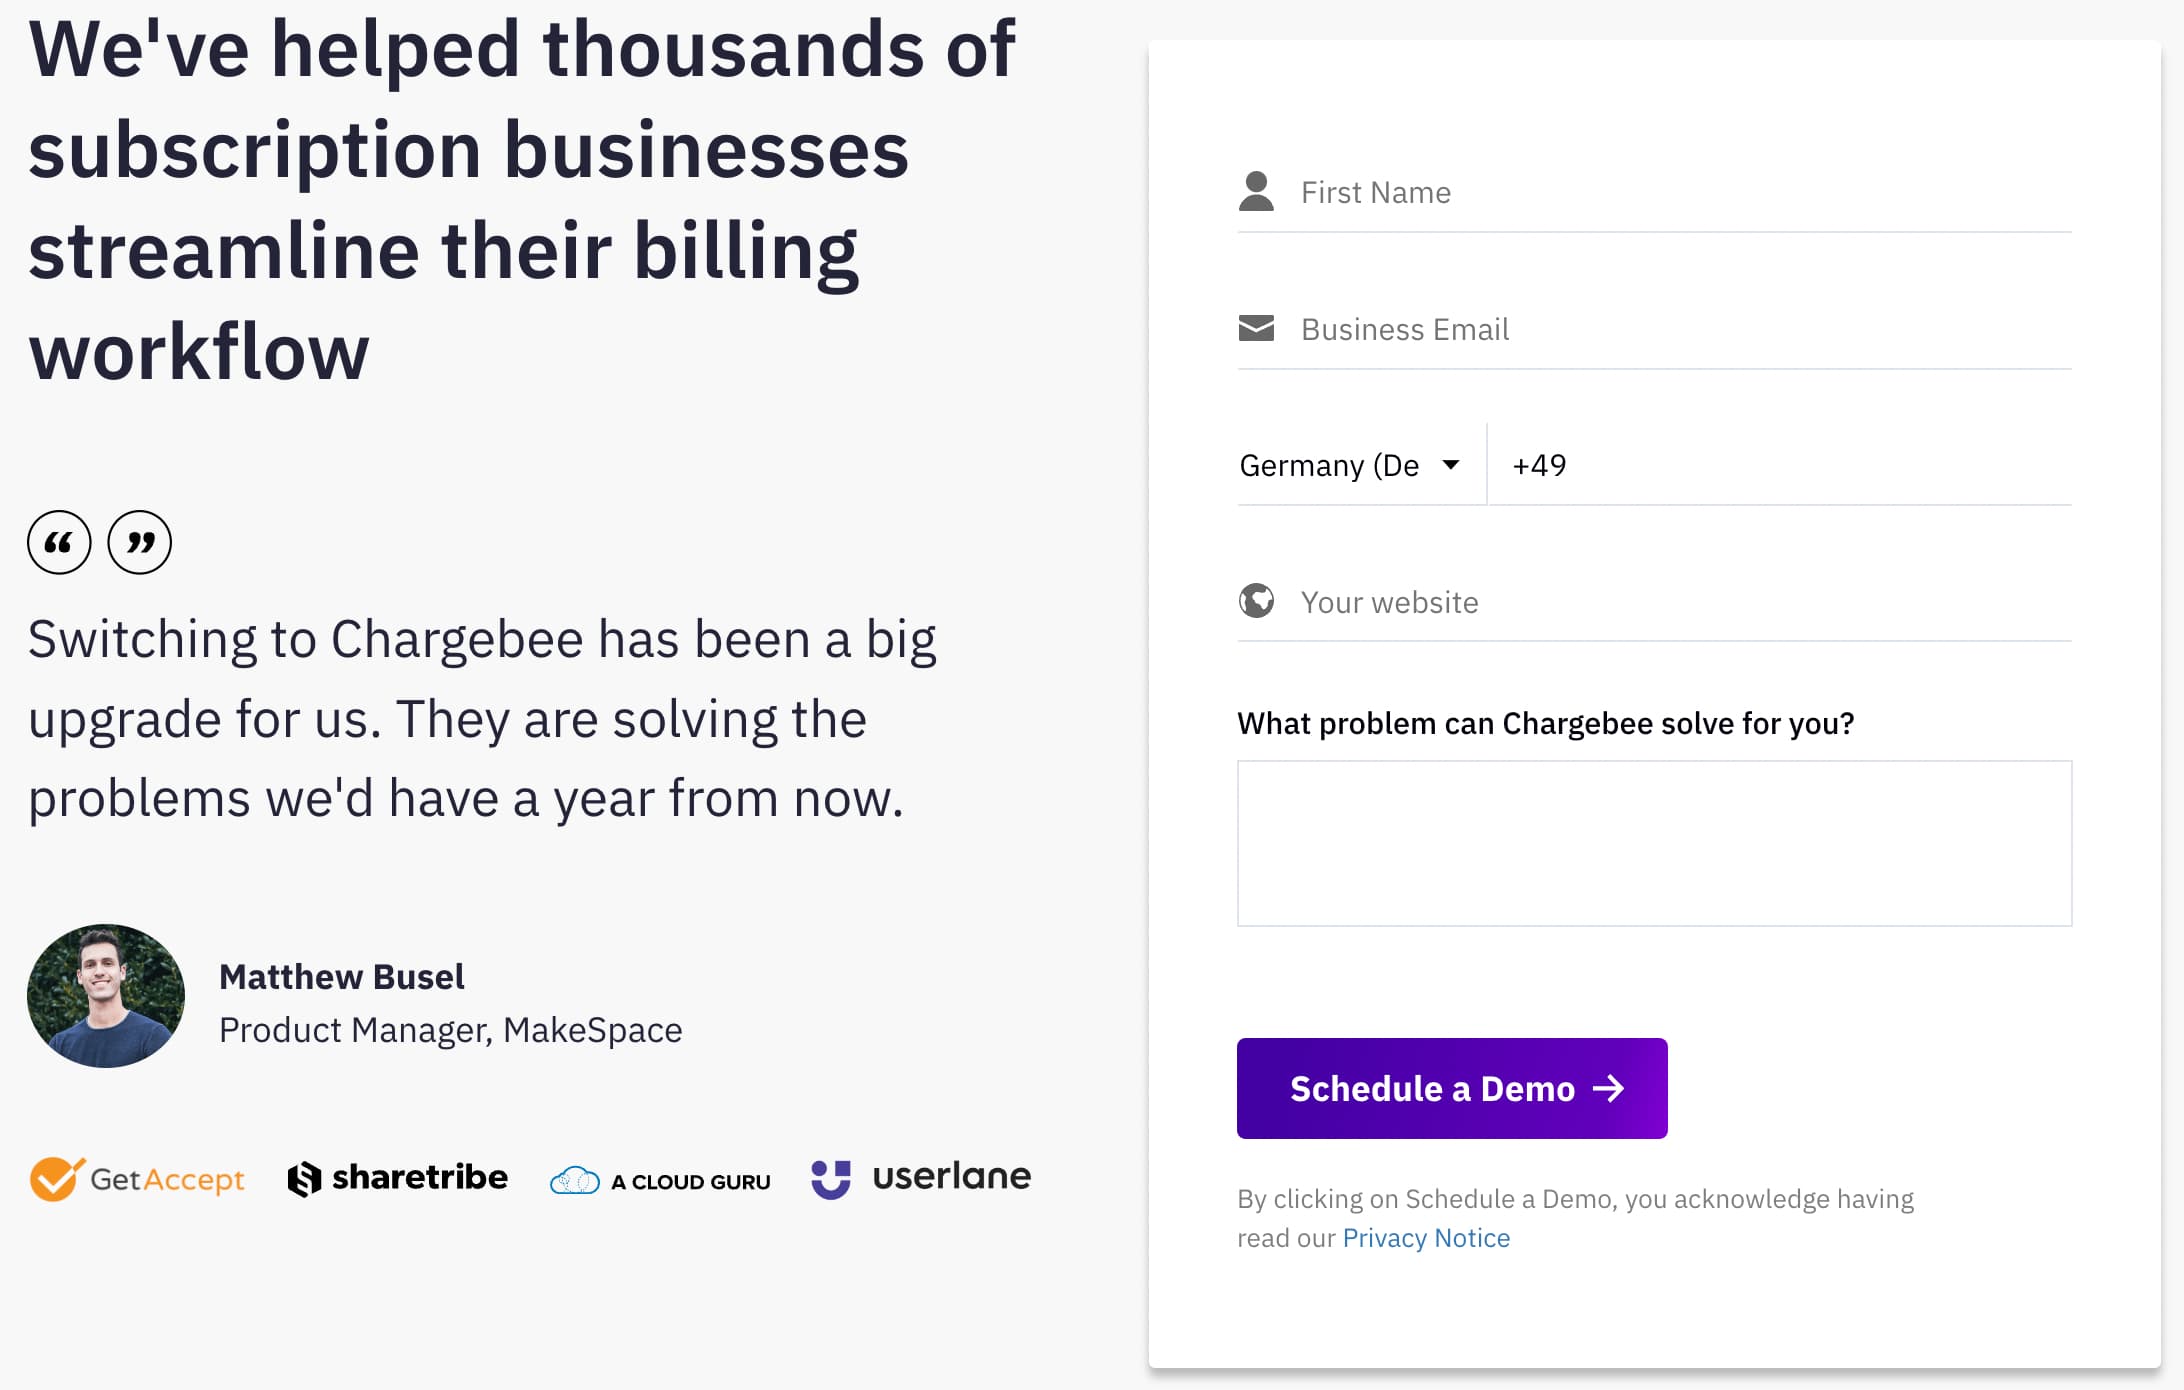The image size is (2184, 1390).
Task: Click the A Cloud Guru logo
Action: [660, 1181]
